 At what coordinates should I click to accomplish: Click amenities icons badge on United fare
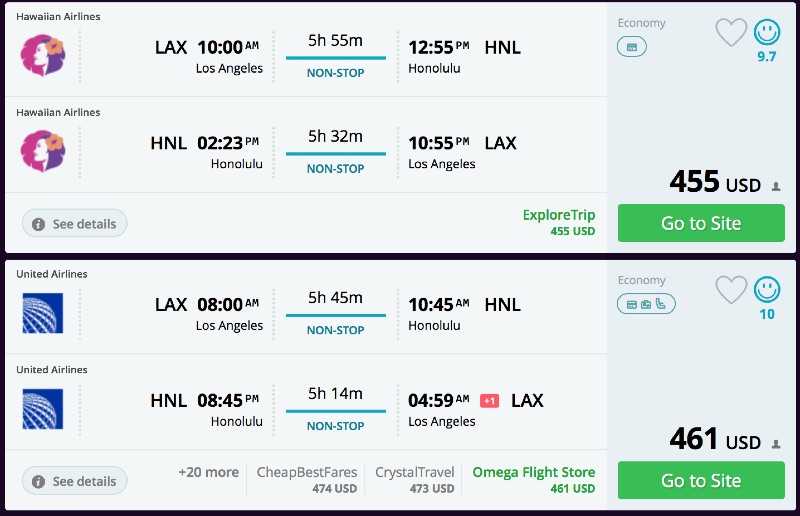[646, 303]
